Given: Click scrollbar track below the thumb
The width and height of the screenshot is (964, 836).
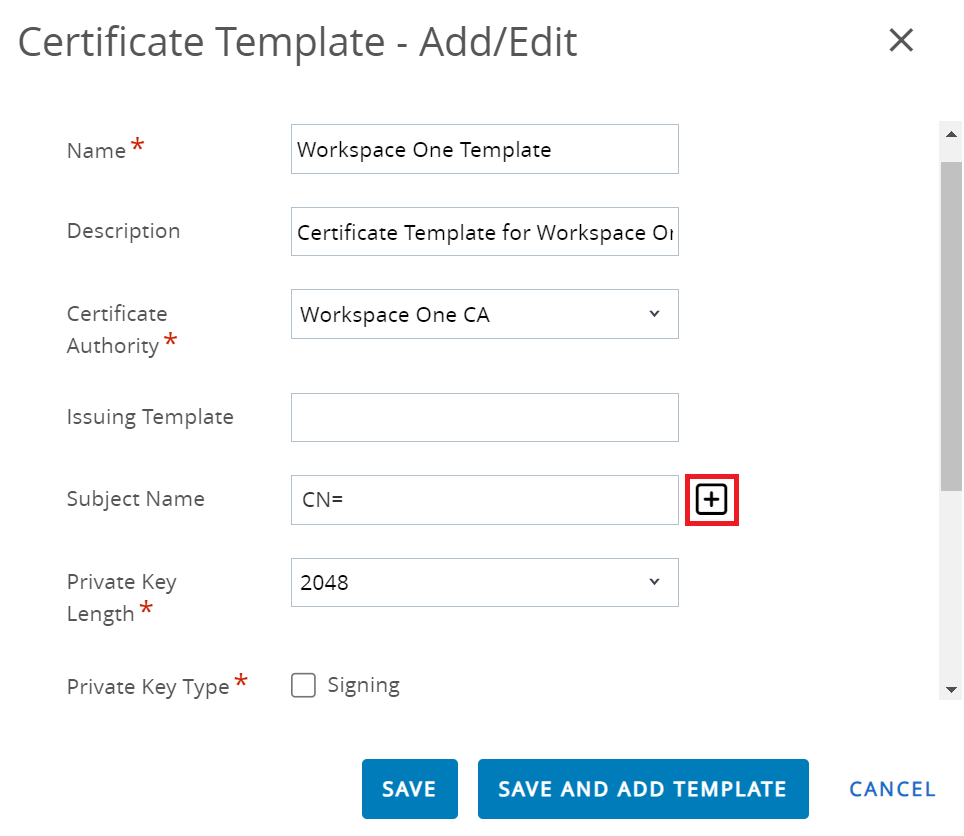Looking at the screenshot, I should point(951,590).
